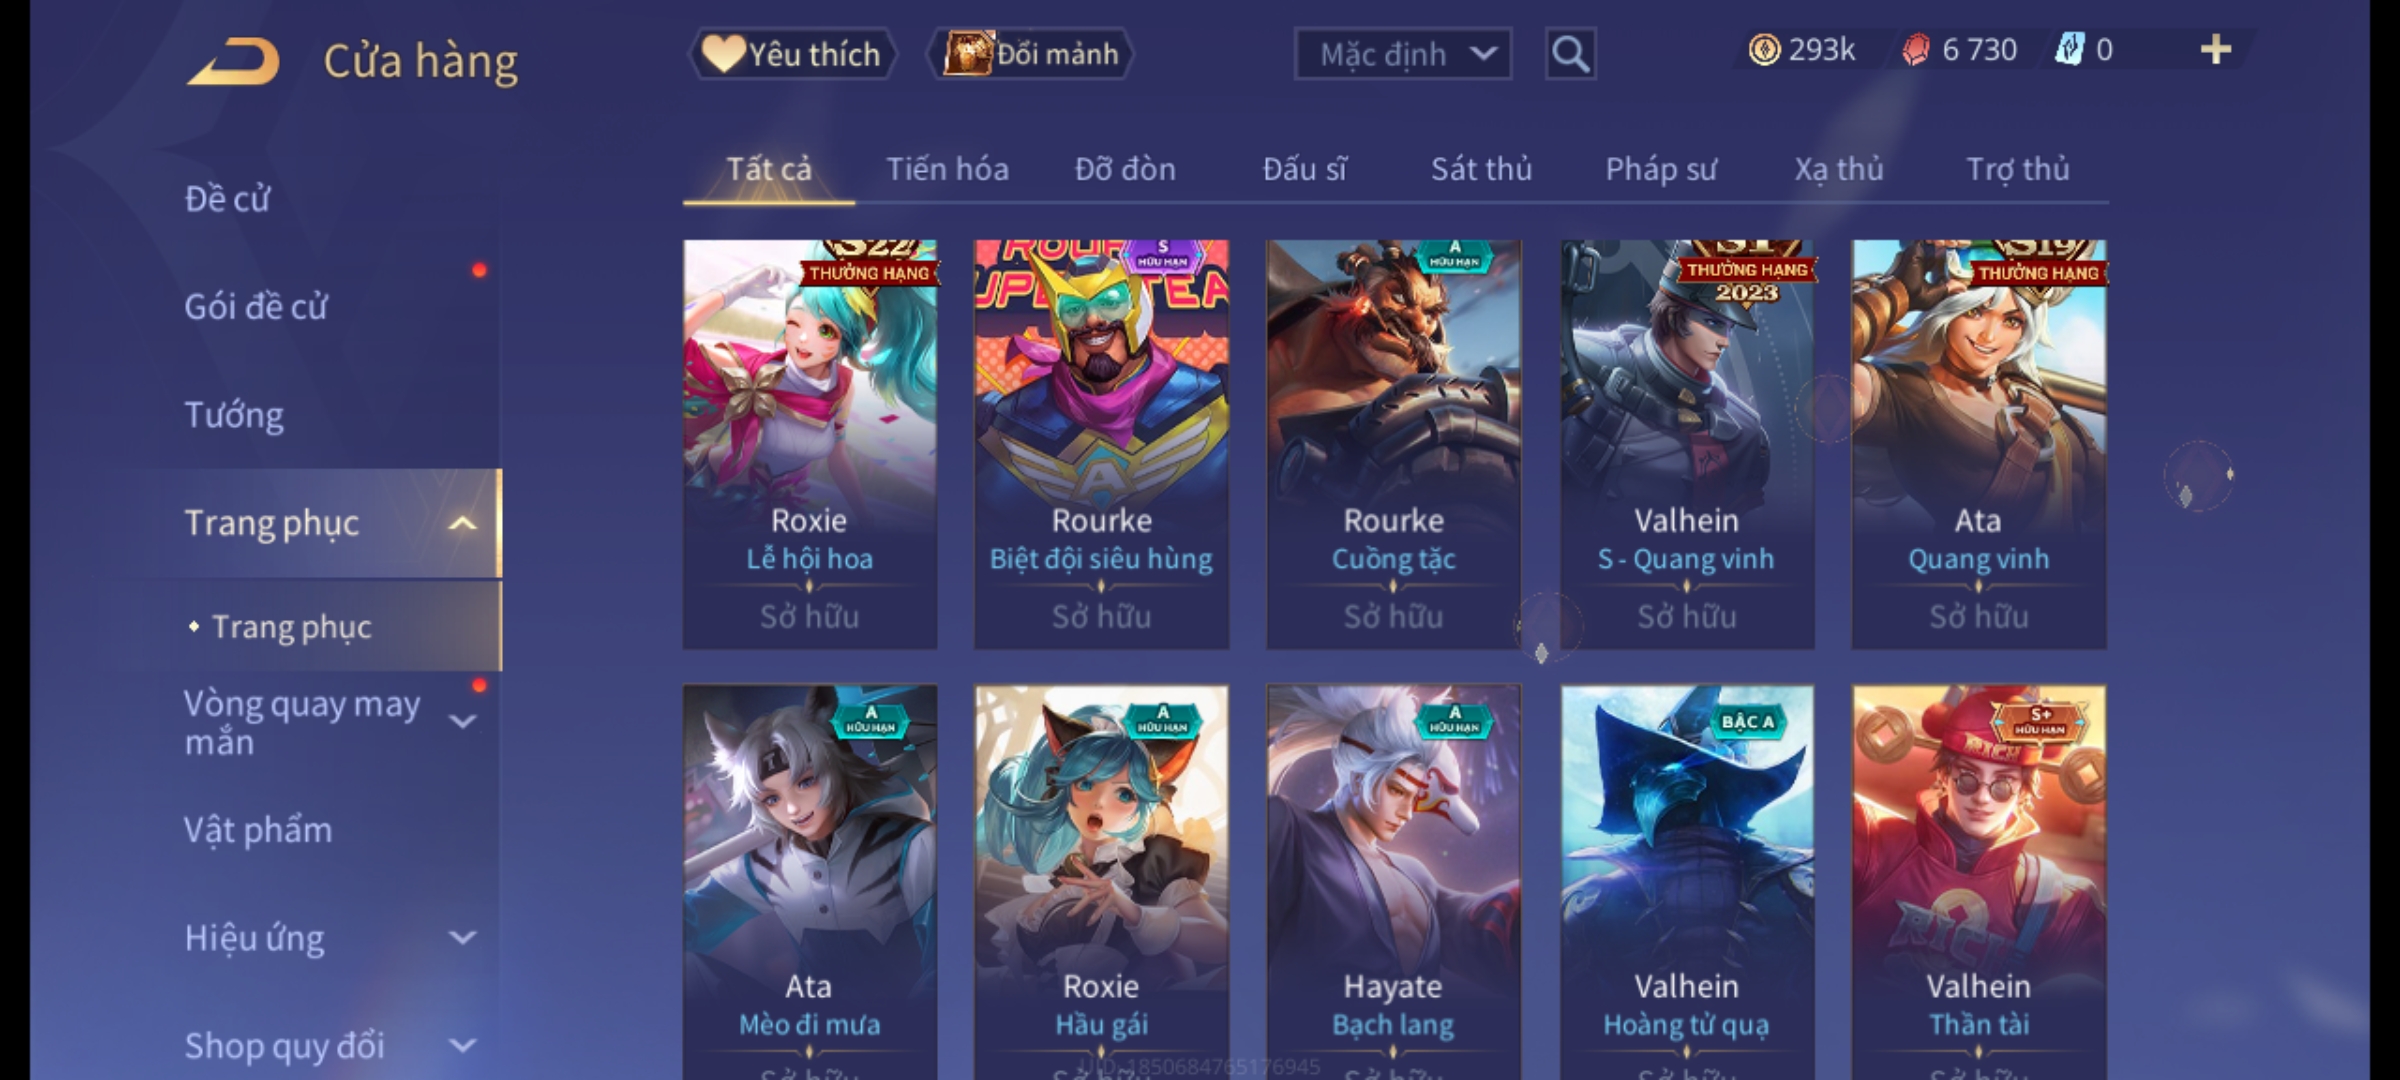The width and height of the screenshot is (2400, 1080).
Task: Expand Vòng quay may mắn section
Action: (462, 720)
